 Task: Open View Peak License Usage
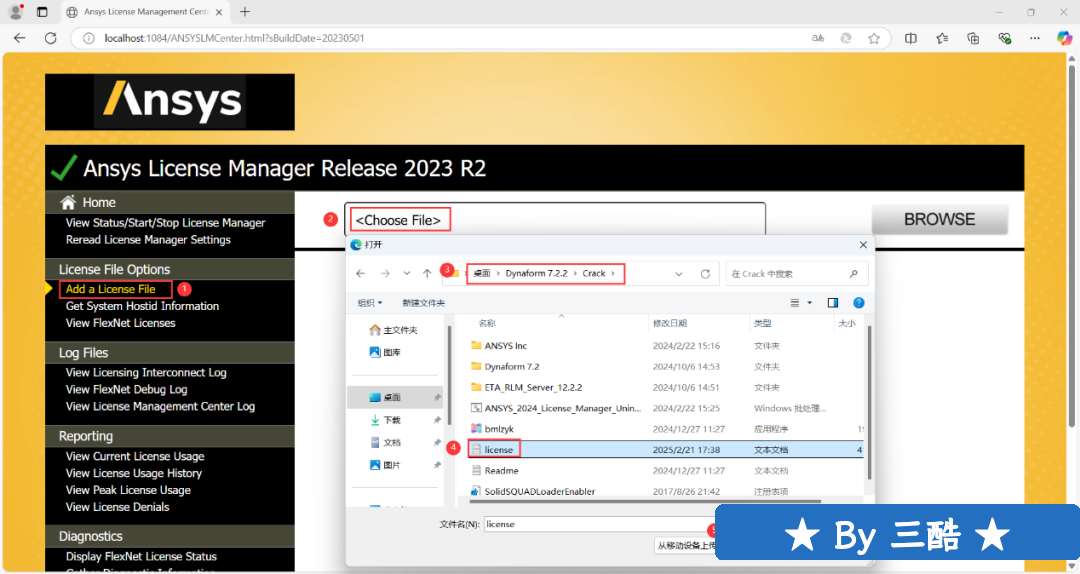(128, 490)
